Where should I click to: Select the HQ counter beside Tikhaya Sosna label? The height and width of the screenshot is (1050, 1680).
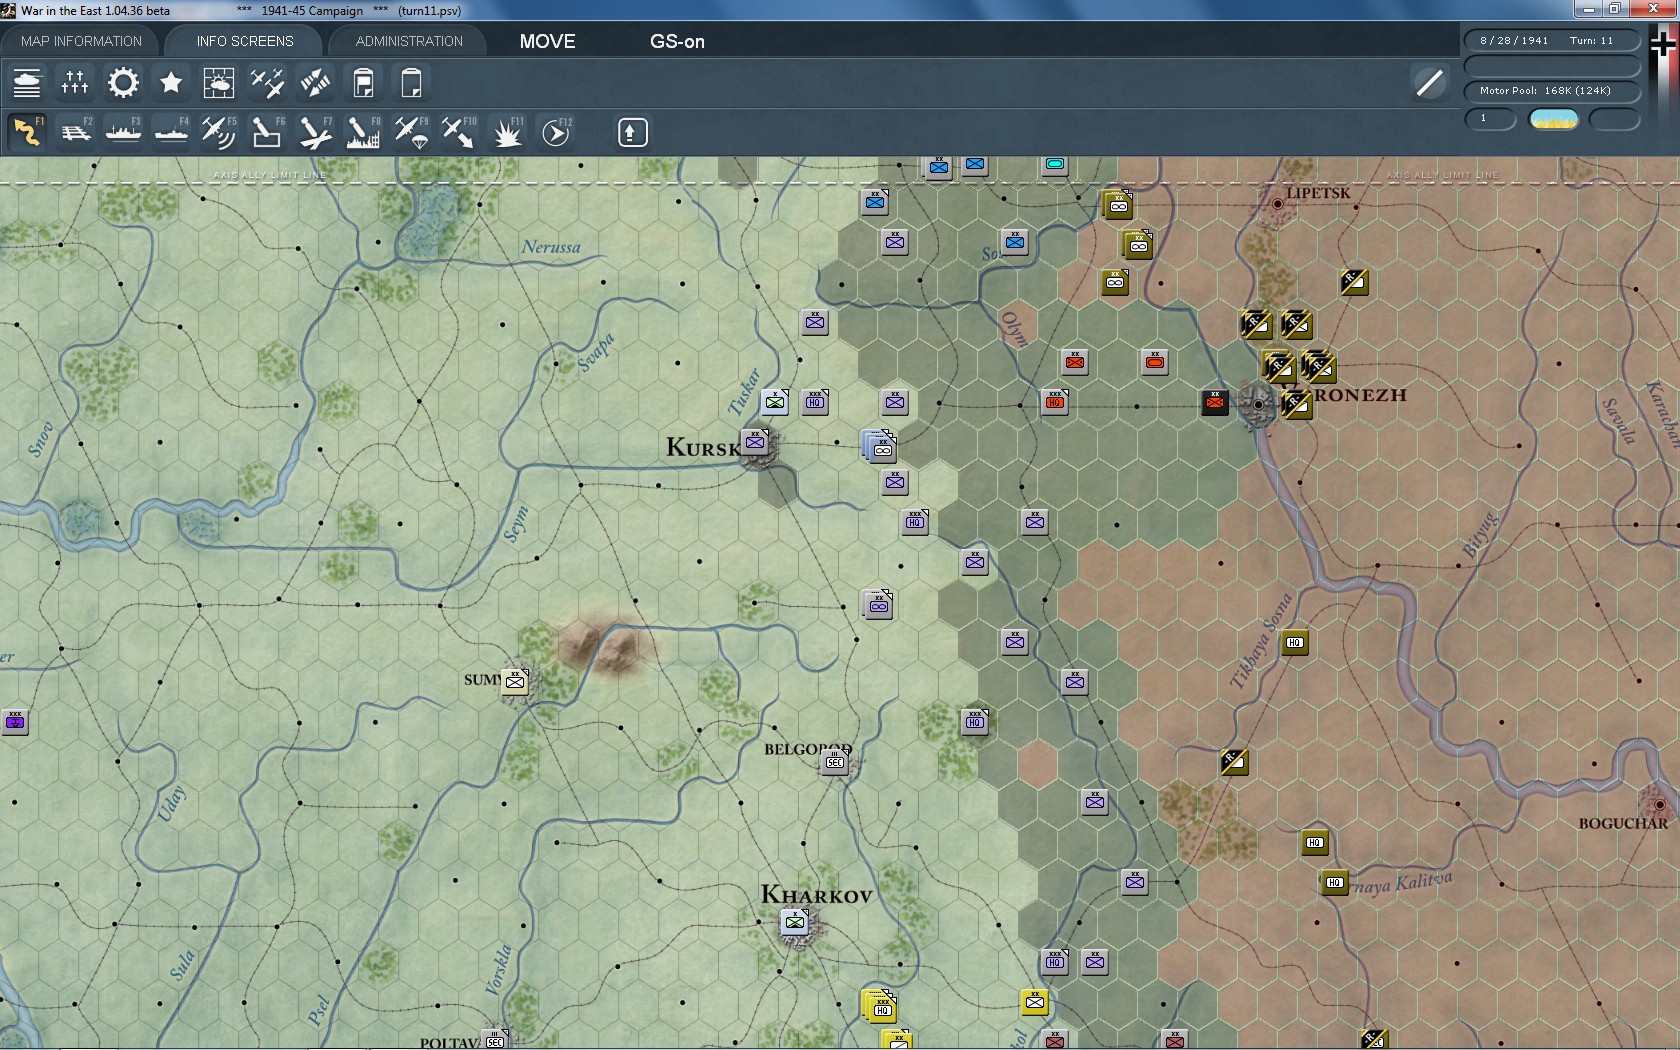coord(1295,642)
